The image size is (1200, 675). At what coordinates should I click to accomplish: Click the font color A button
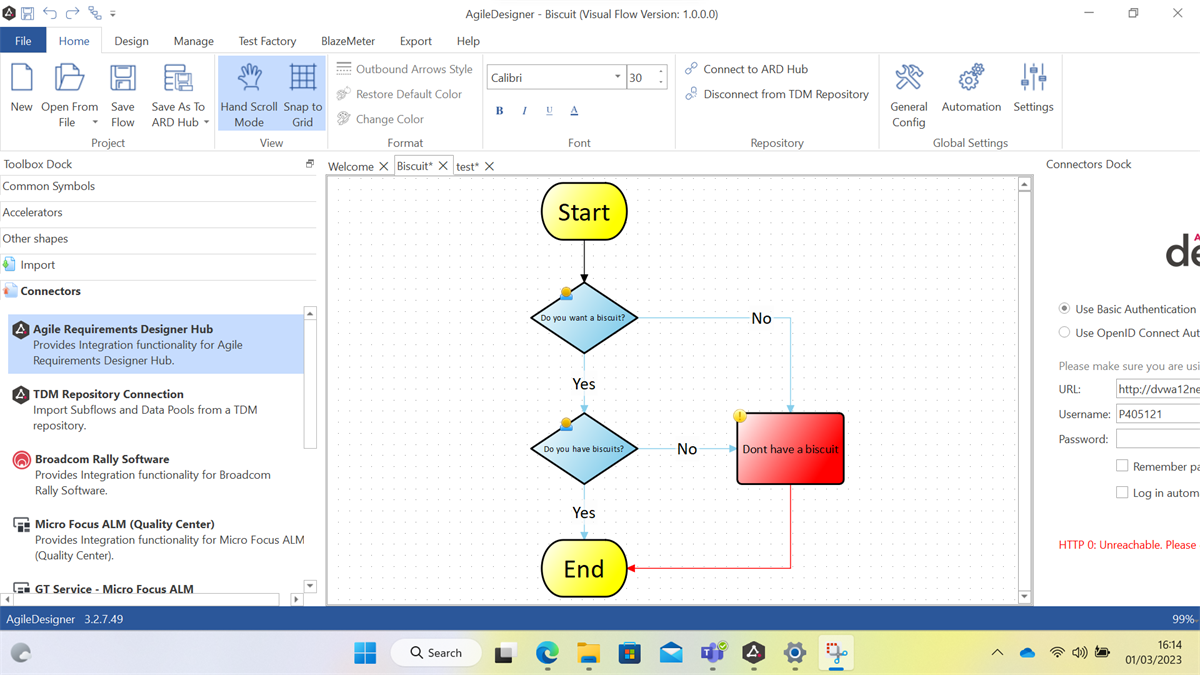(574, 111)
